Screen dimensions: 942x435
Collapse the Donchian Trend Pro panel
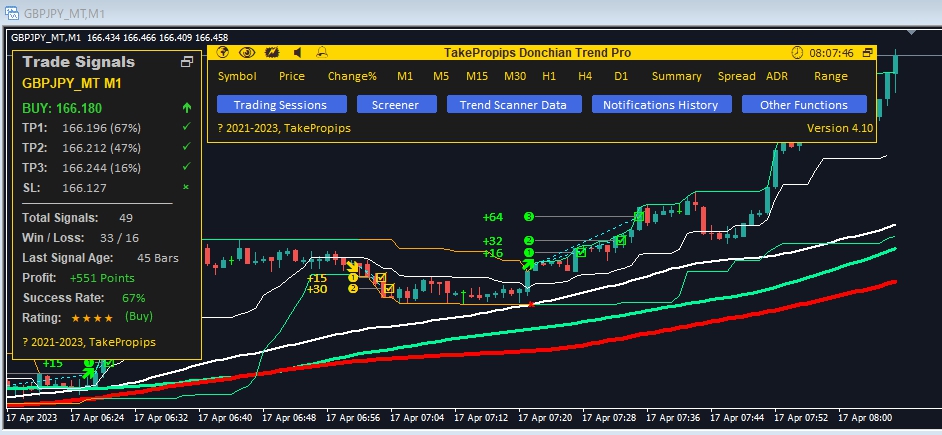click(868, 53)
